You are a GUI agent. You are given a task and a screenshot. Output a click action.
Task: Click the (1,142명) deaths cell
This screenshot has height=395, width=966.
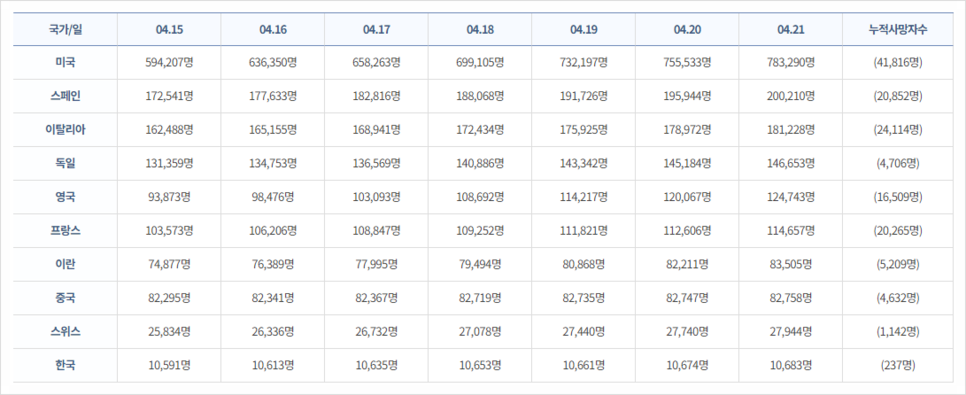[898, 332]
